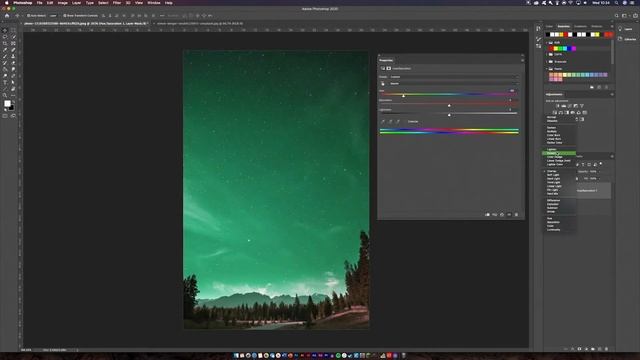The height and width of the screenshot is (360, 640).
Task: Choose Screen in the blend mode list
Action: [559, 153]
